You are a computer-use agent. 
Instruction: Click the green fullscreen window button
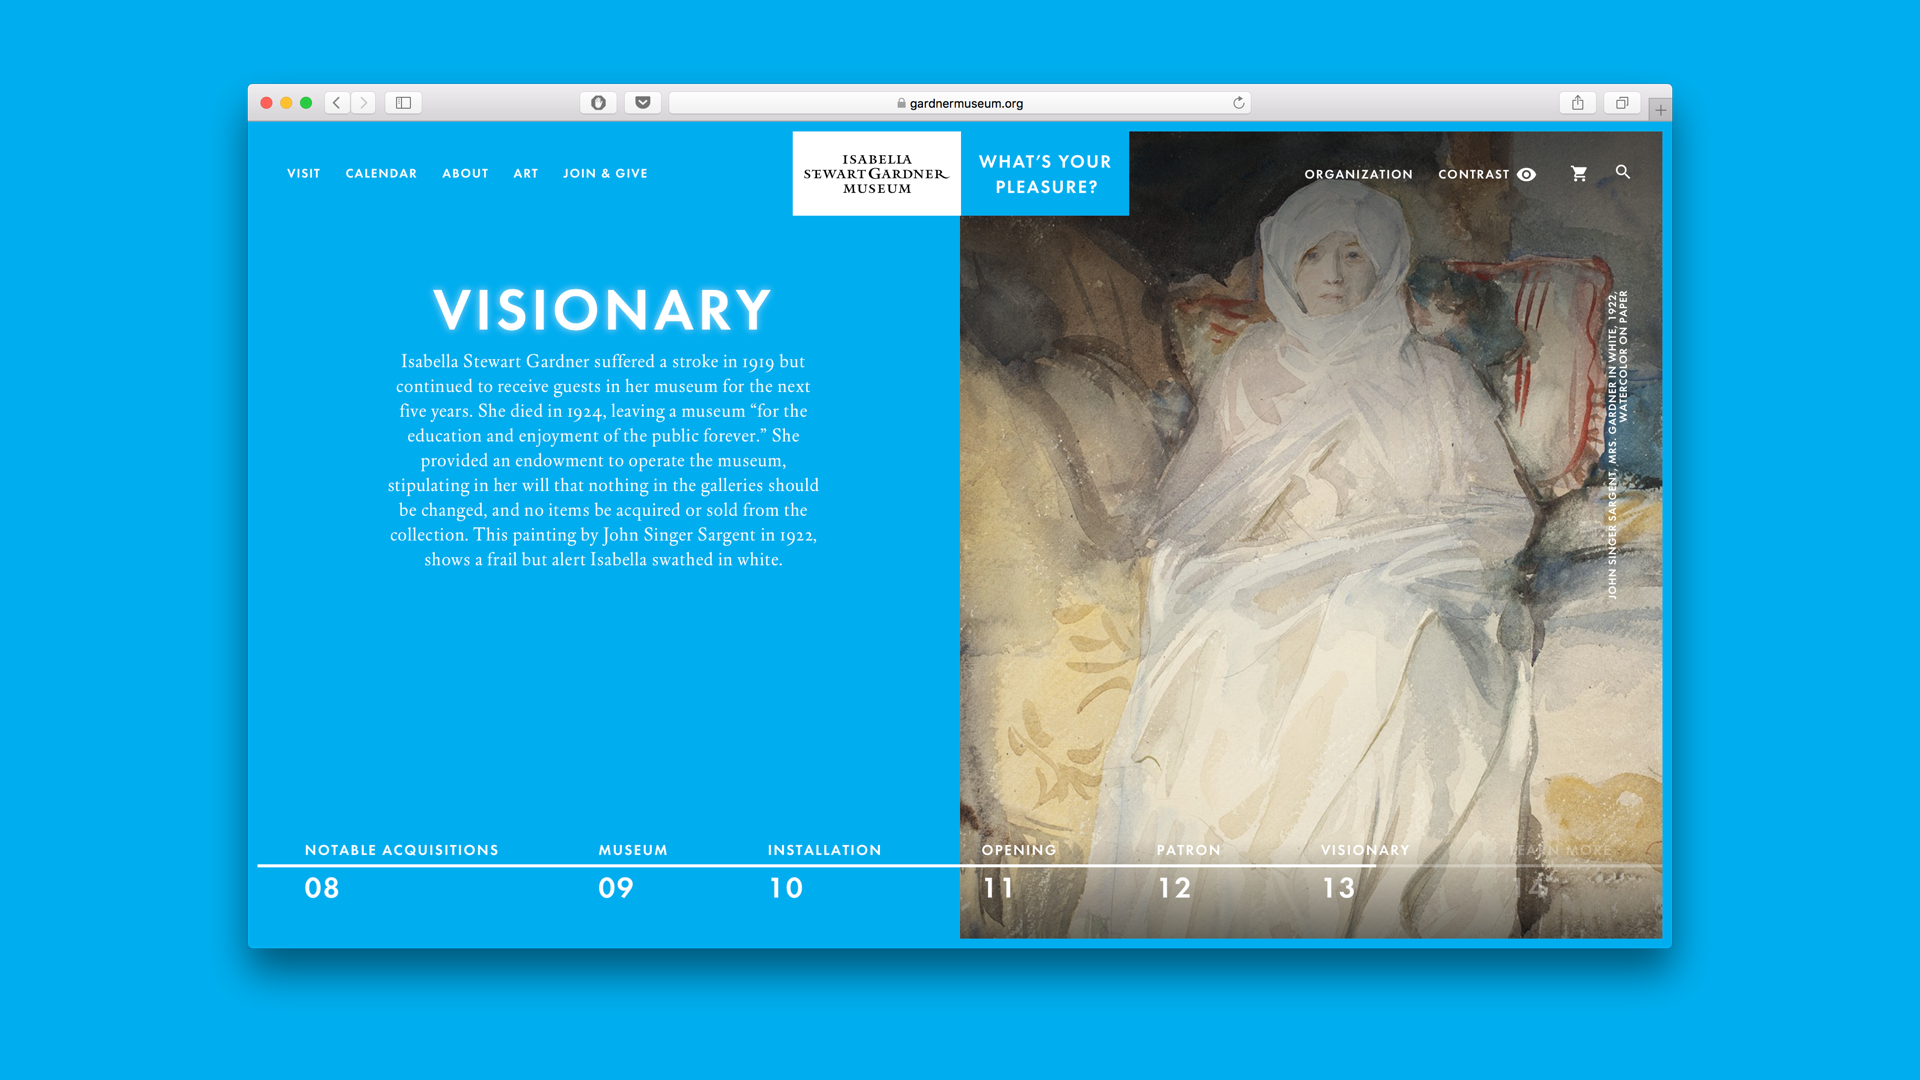306,103
